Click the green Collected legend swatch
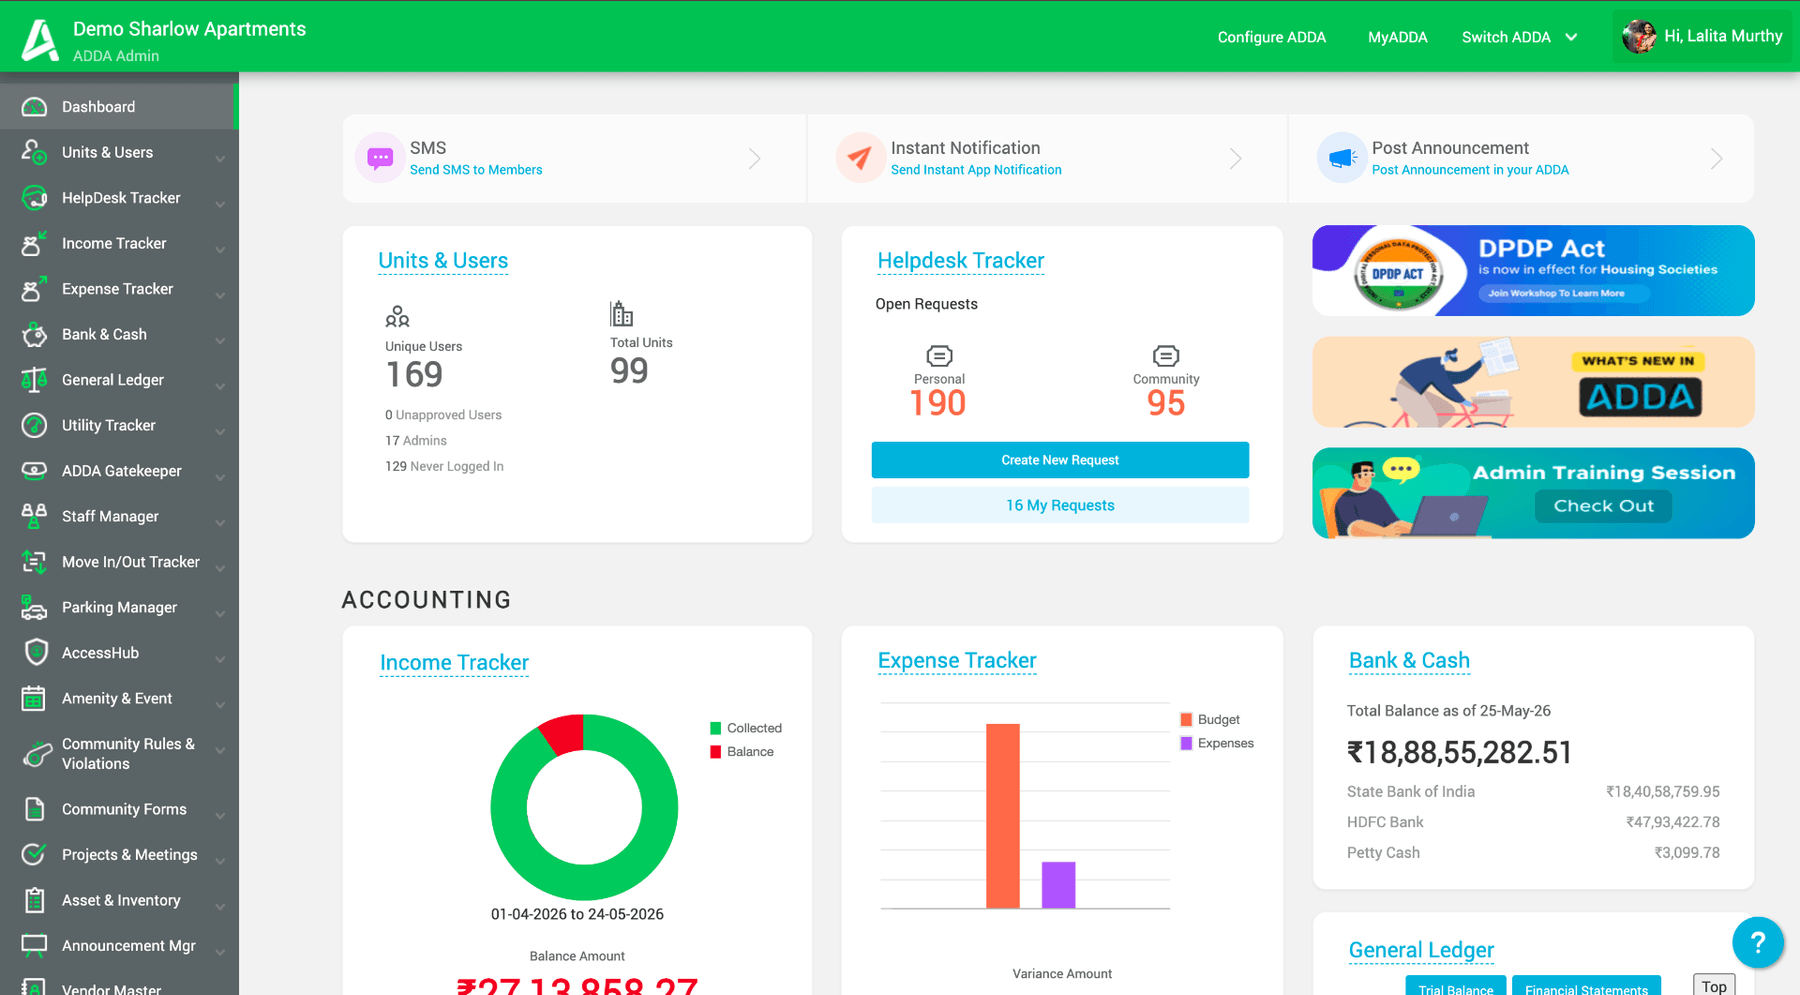 [x=715, y=728]
